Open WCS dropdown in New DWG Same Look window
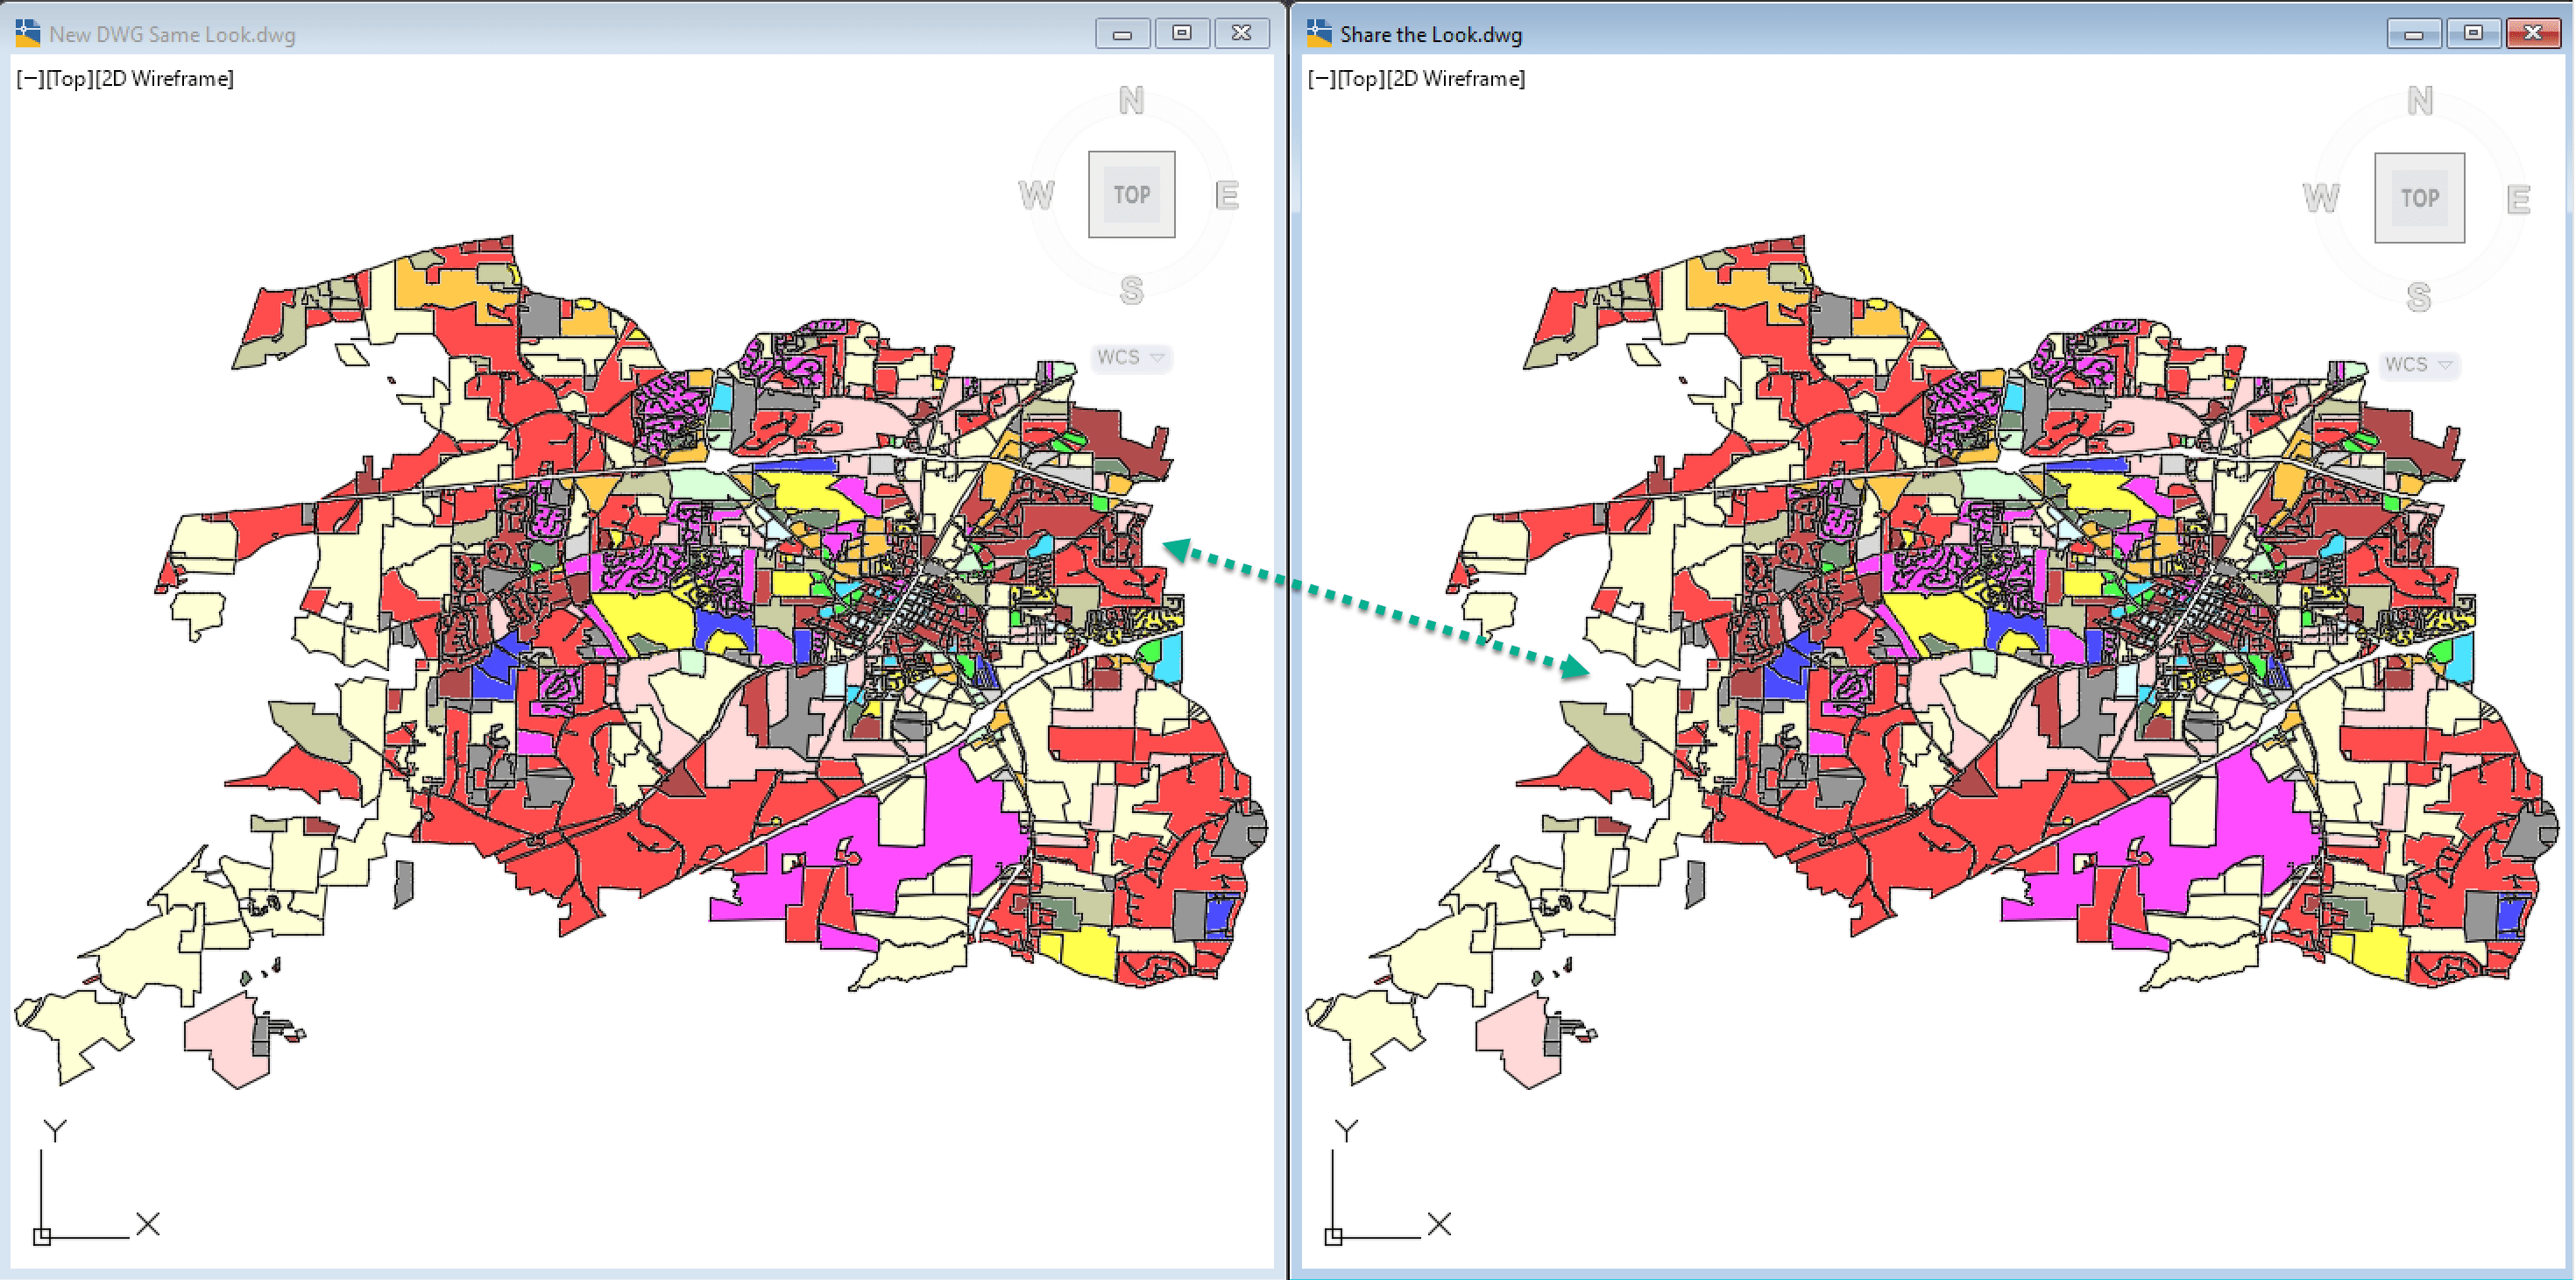 click(1131, 357)
